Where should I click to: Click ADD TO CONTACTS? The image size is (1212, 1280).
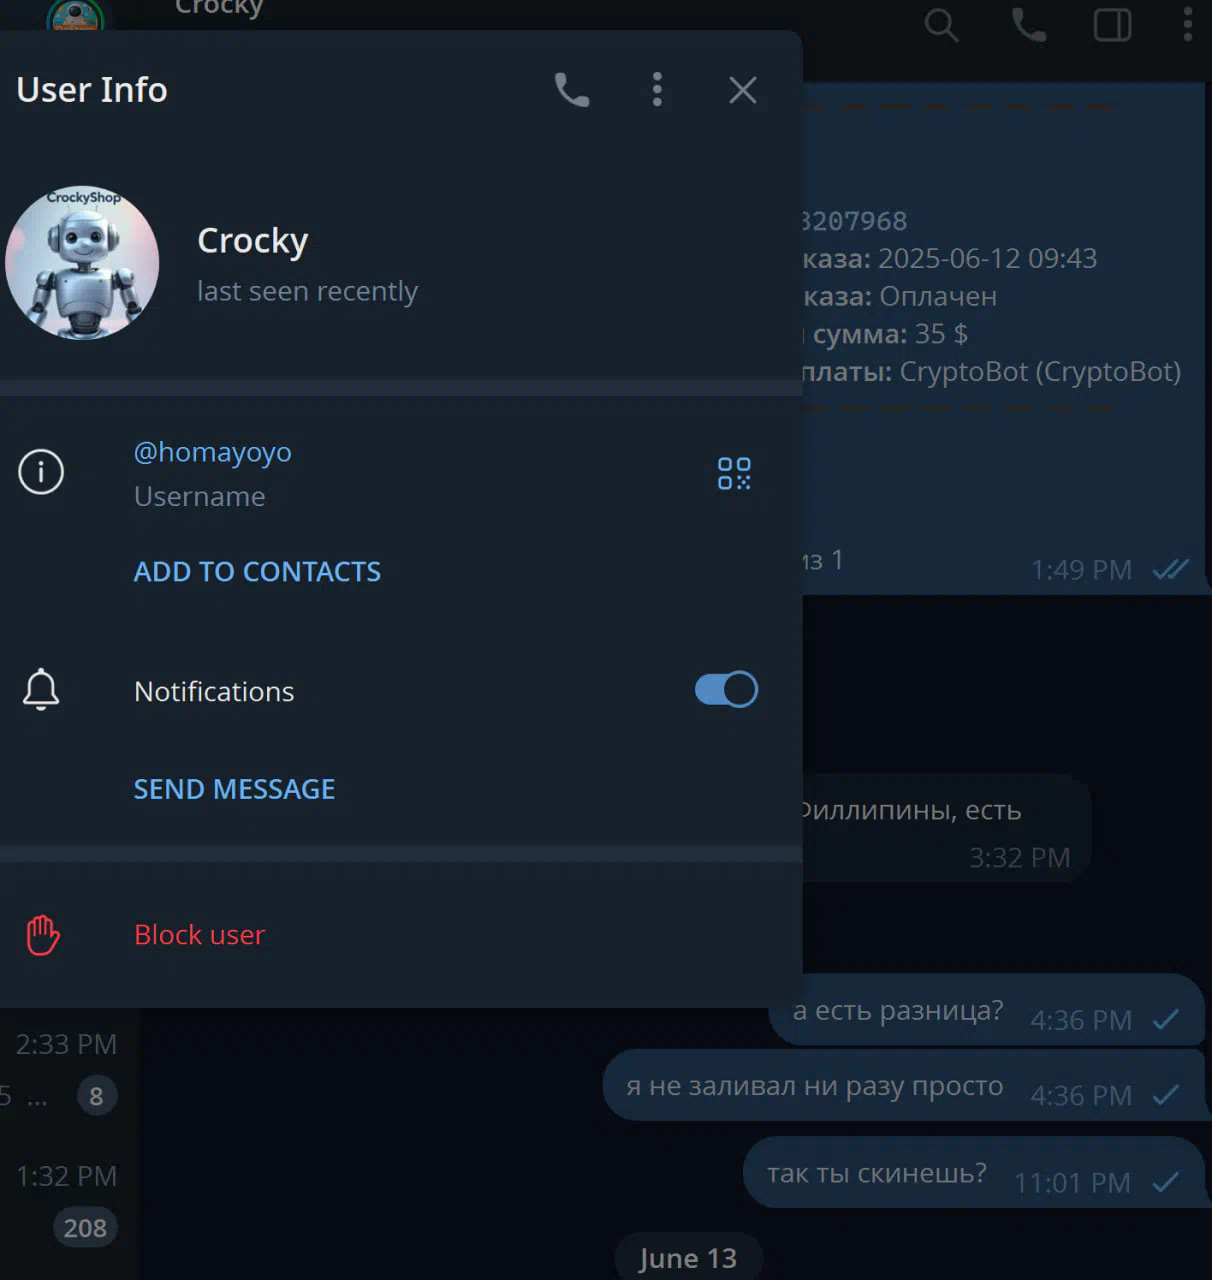pos(257,571)
